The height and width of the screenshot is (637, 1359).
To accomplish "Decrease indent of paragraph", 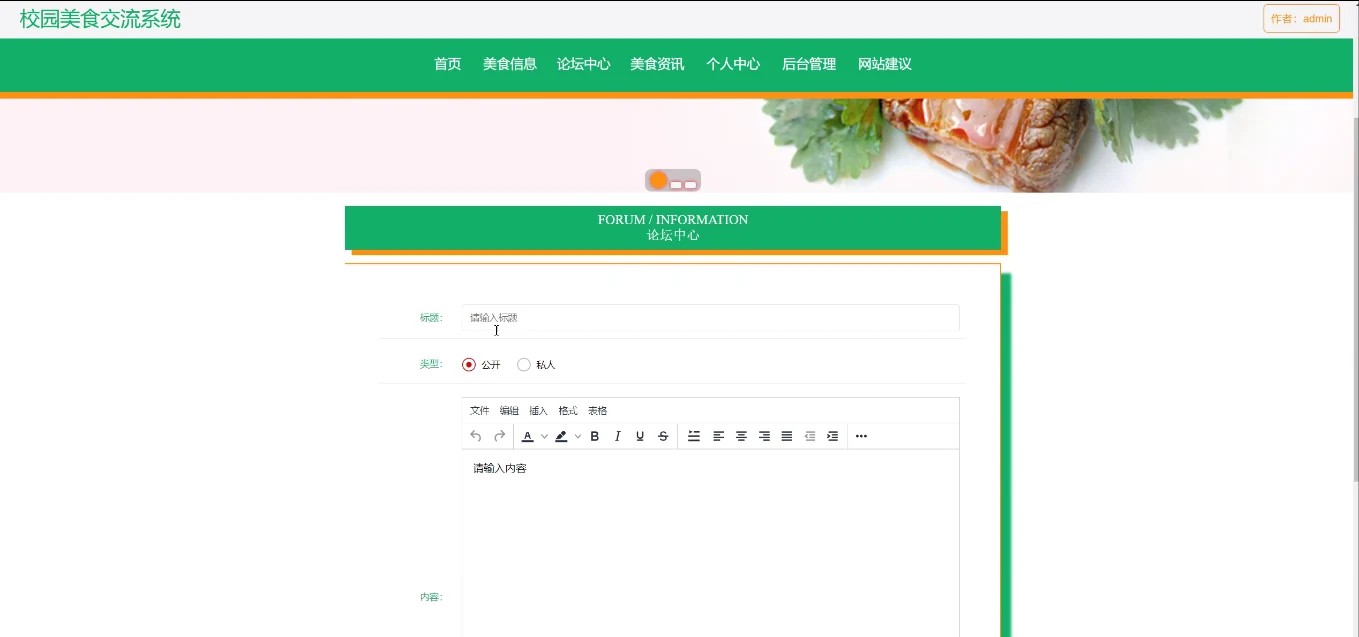I will 810,436.
